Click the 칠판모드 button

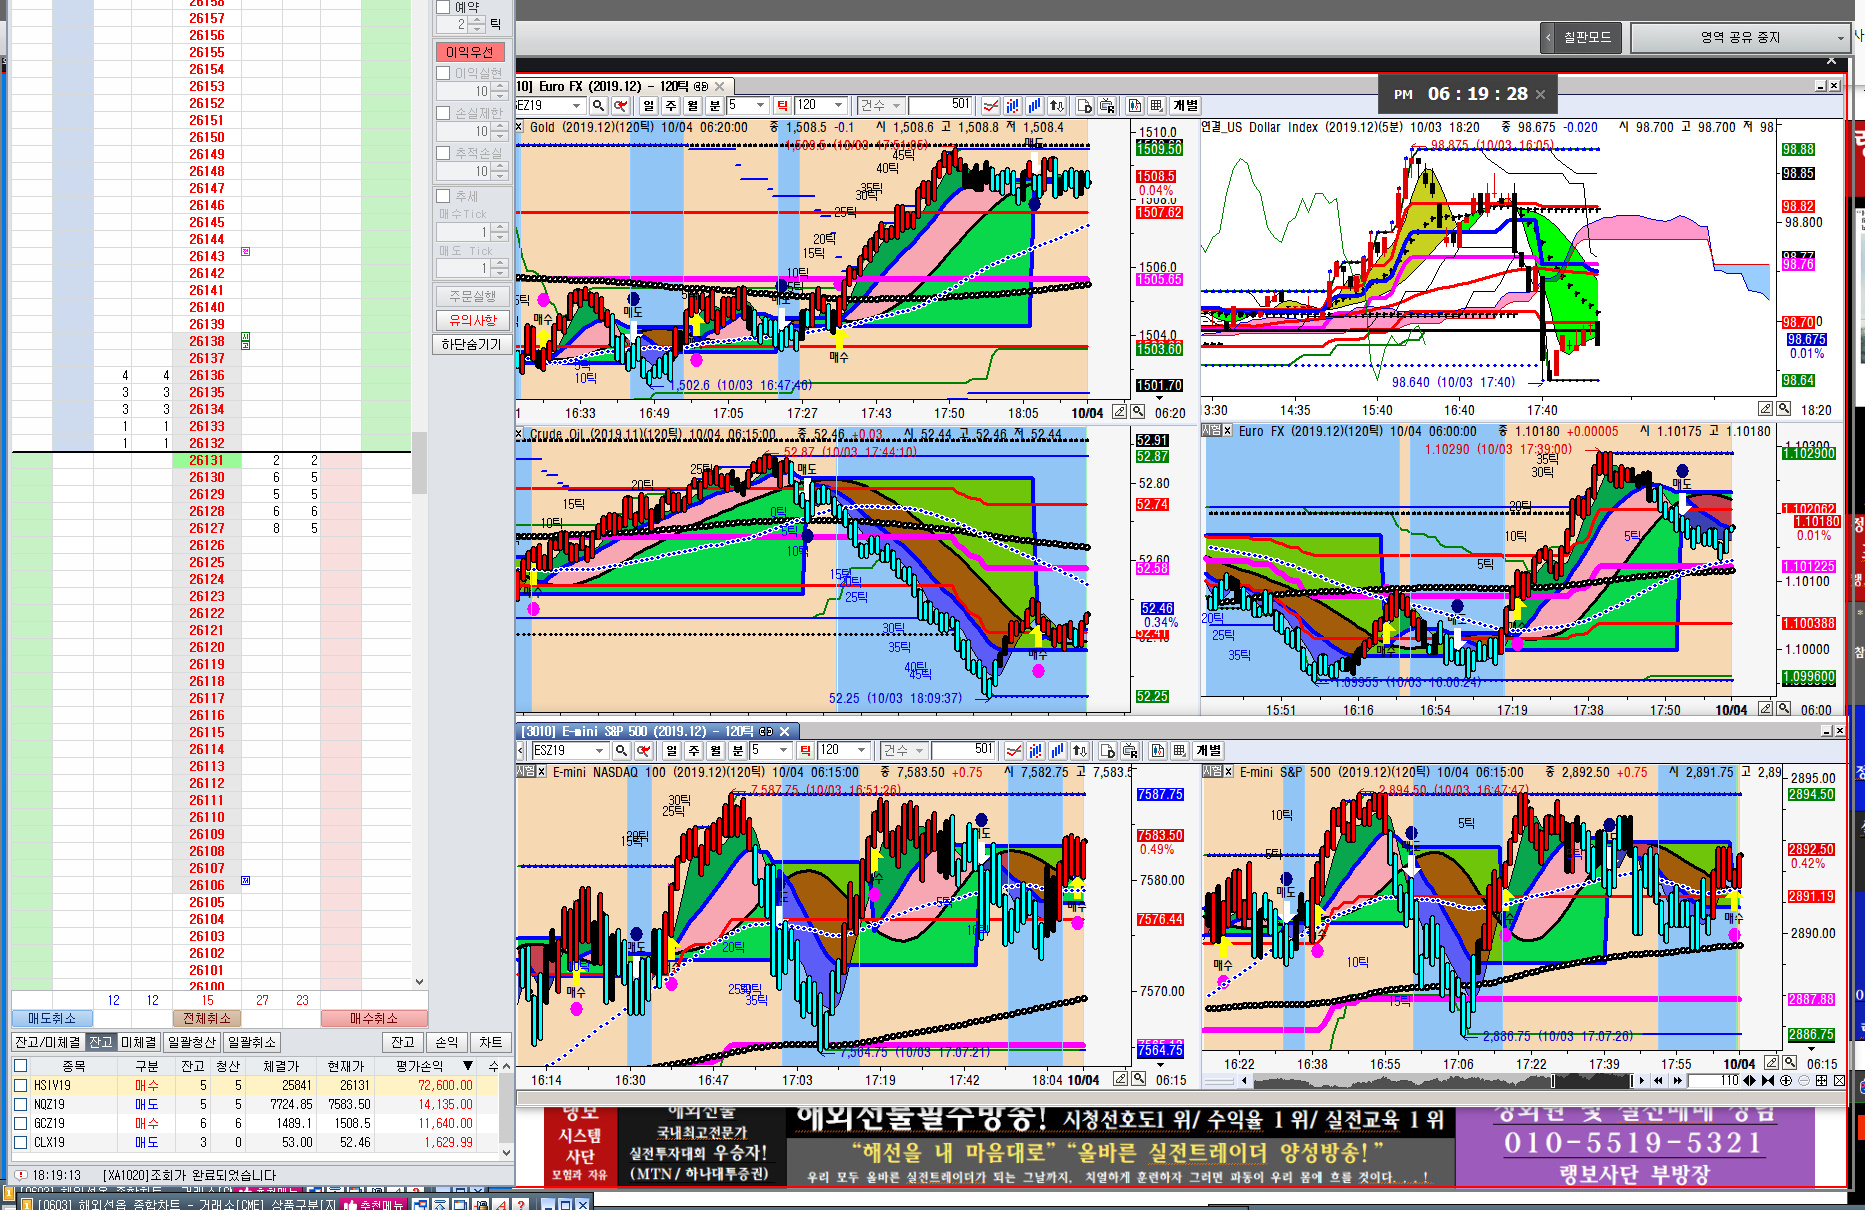(x=1587, y=38)
